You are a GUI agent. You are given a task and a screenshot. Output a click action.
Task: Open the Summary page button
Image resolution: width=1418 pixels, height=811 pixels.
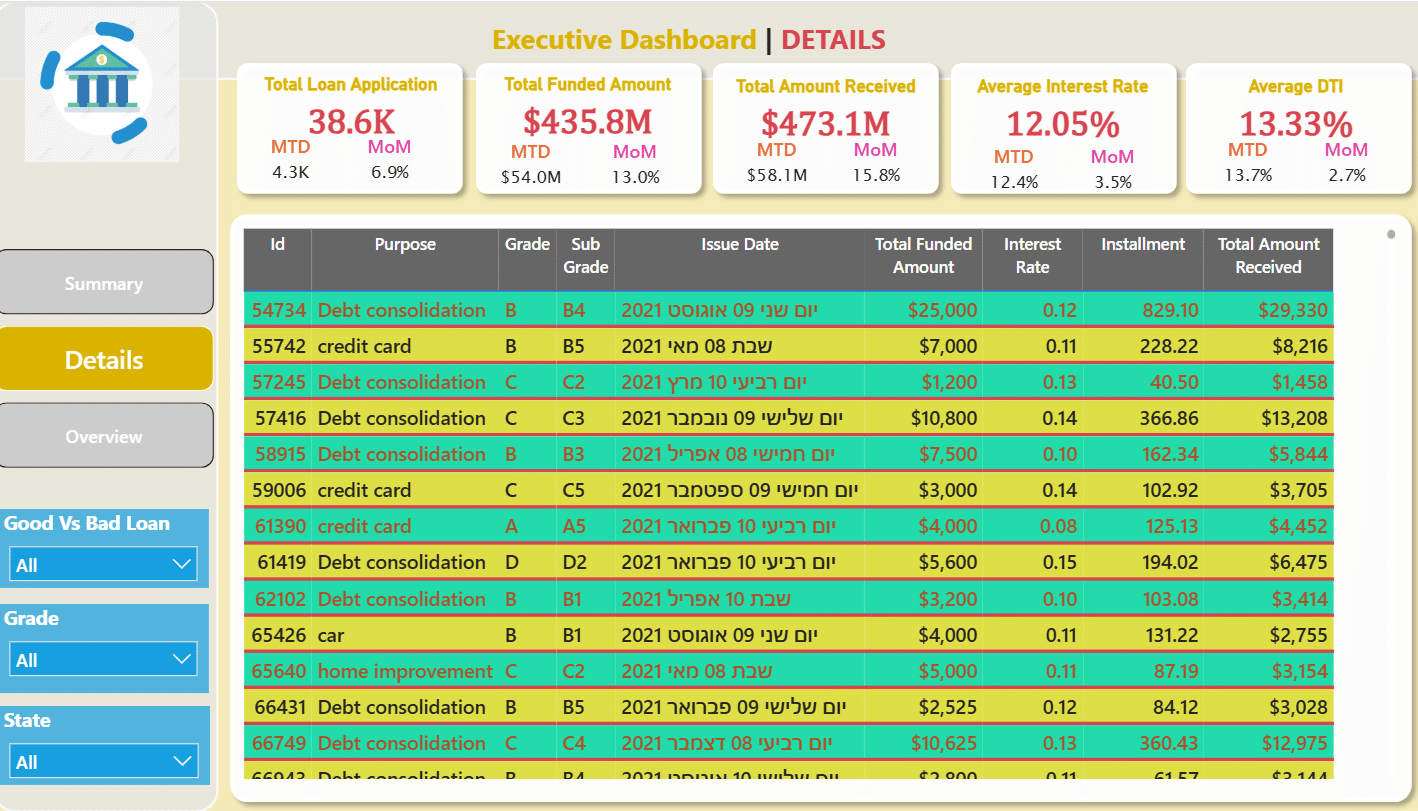click(104, 283)
